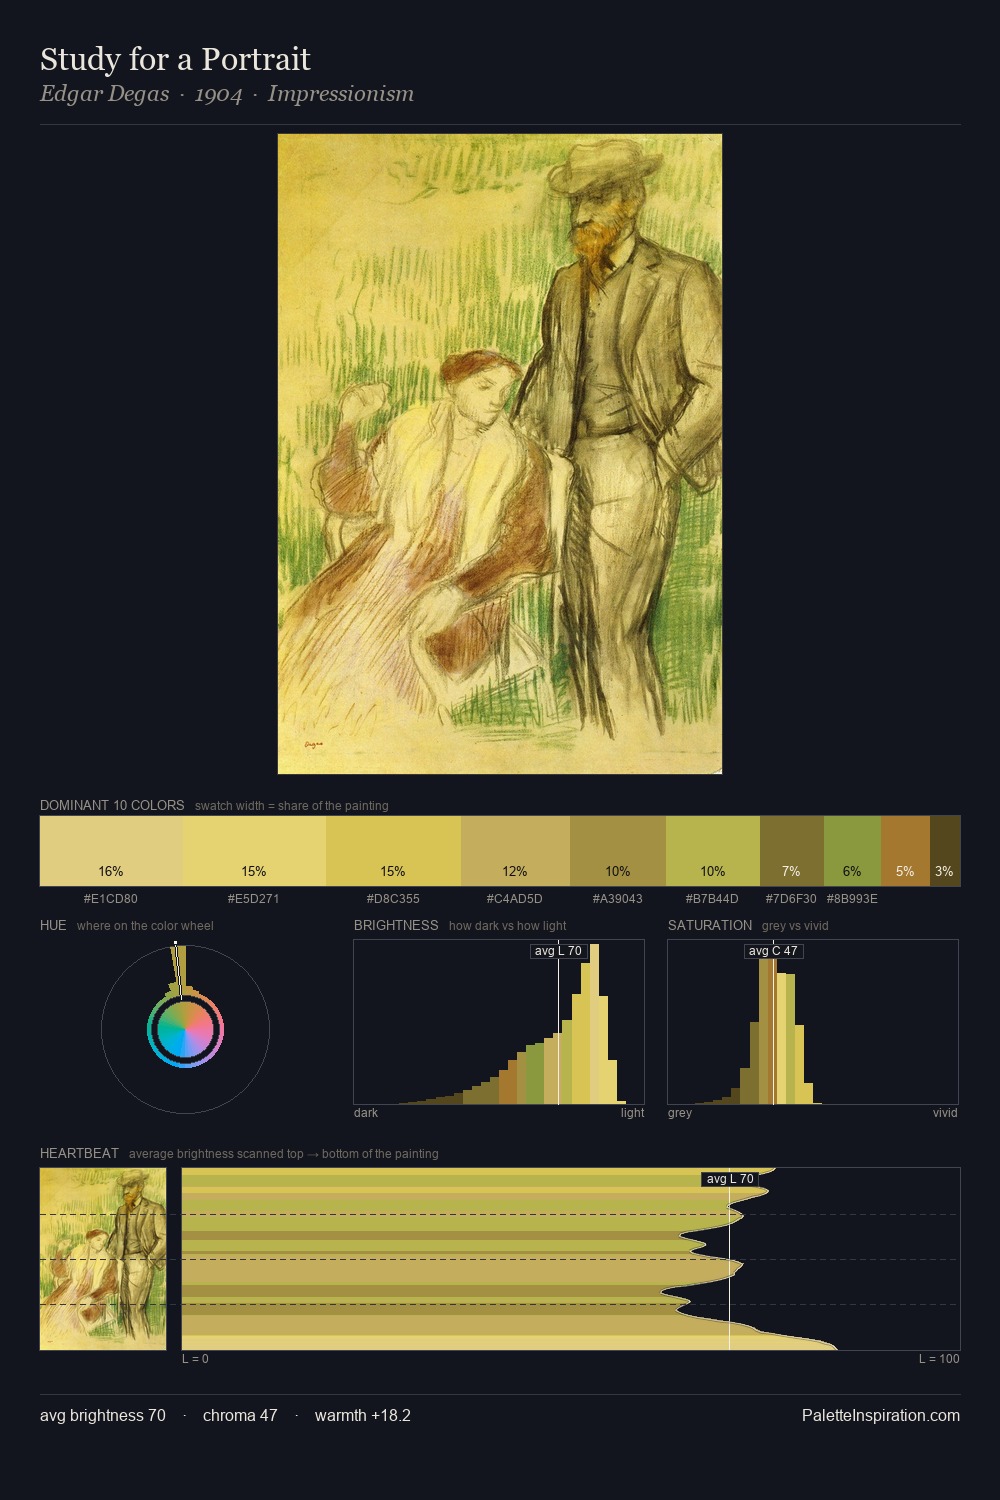
Task: Click the 'Edgar Degas' artist name
Action: [104, 94]
